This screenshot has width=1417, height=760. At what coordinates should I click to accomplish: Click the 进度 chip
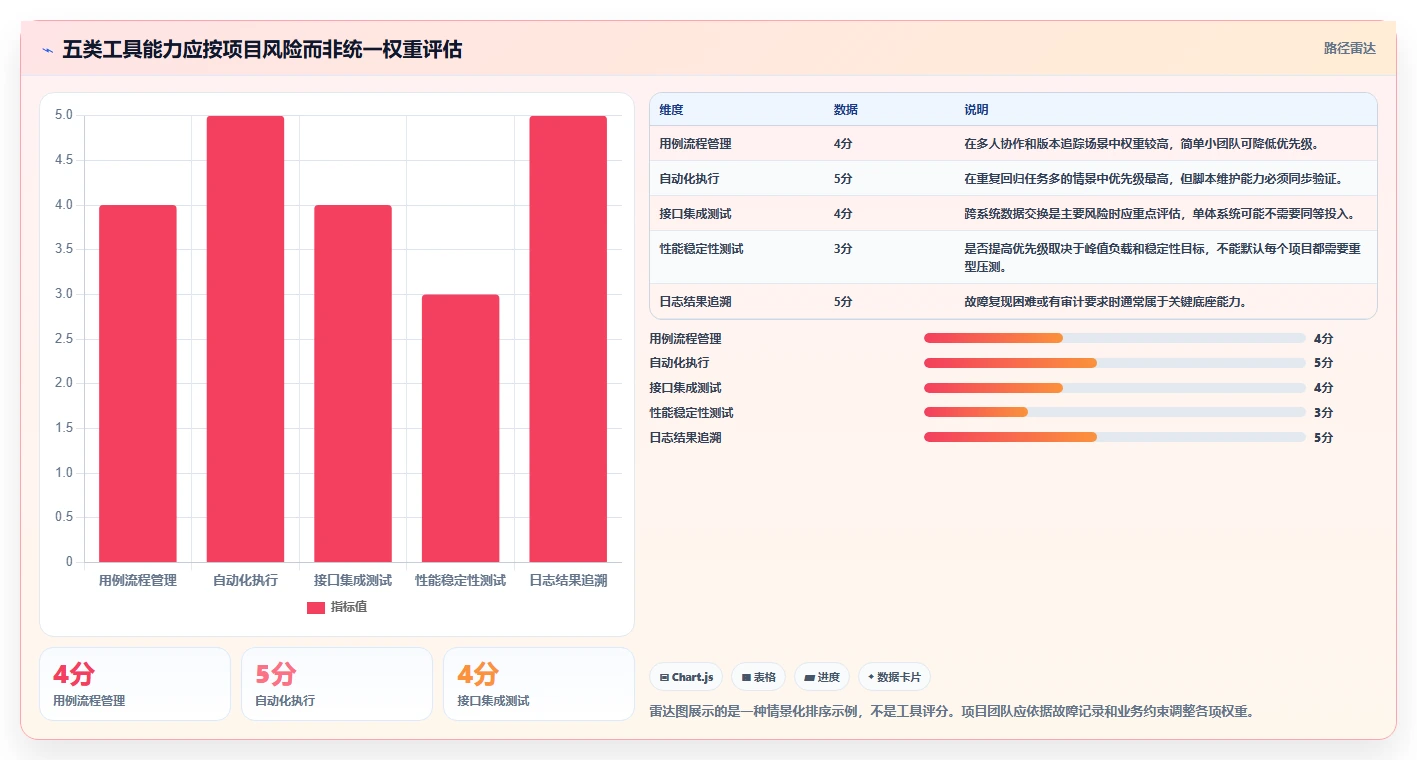point(822,677)
